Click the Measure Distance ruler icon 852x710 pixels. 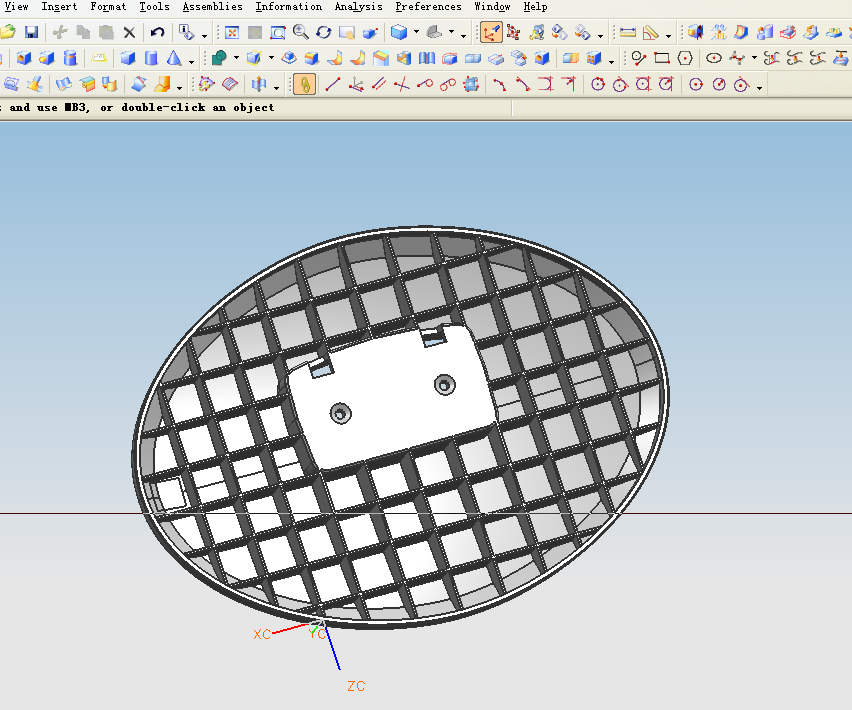point(628,33)
